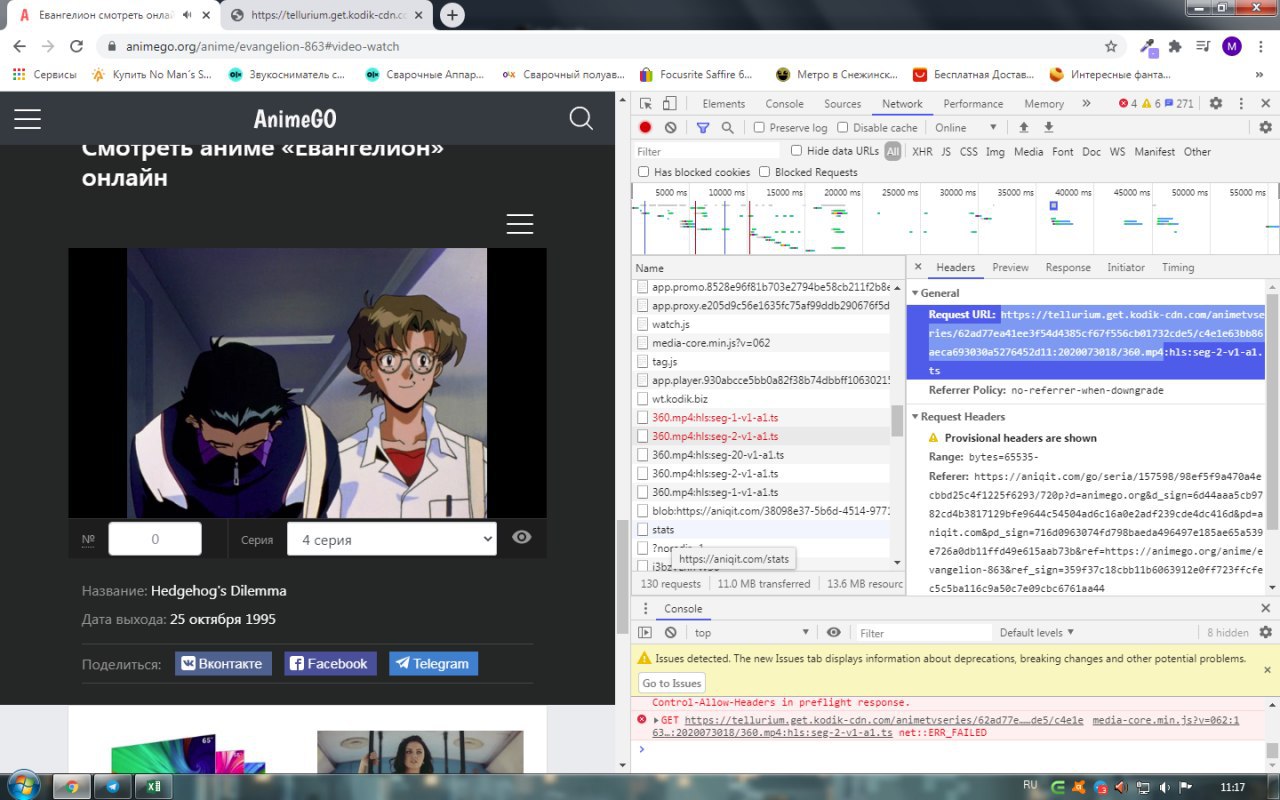The height and width of the screenshot is (800, 1280).
Task: Select request 360.mp4:hls:seg-20-v1-a1.ts
Action: pyautogui.click(x=761, y=455)
